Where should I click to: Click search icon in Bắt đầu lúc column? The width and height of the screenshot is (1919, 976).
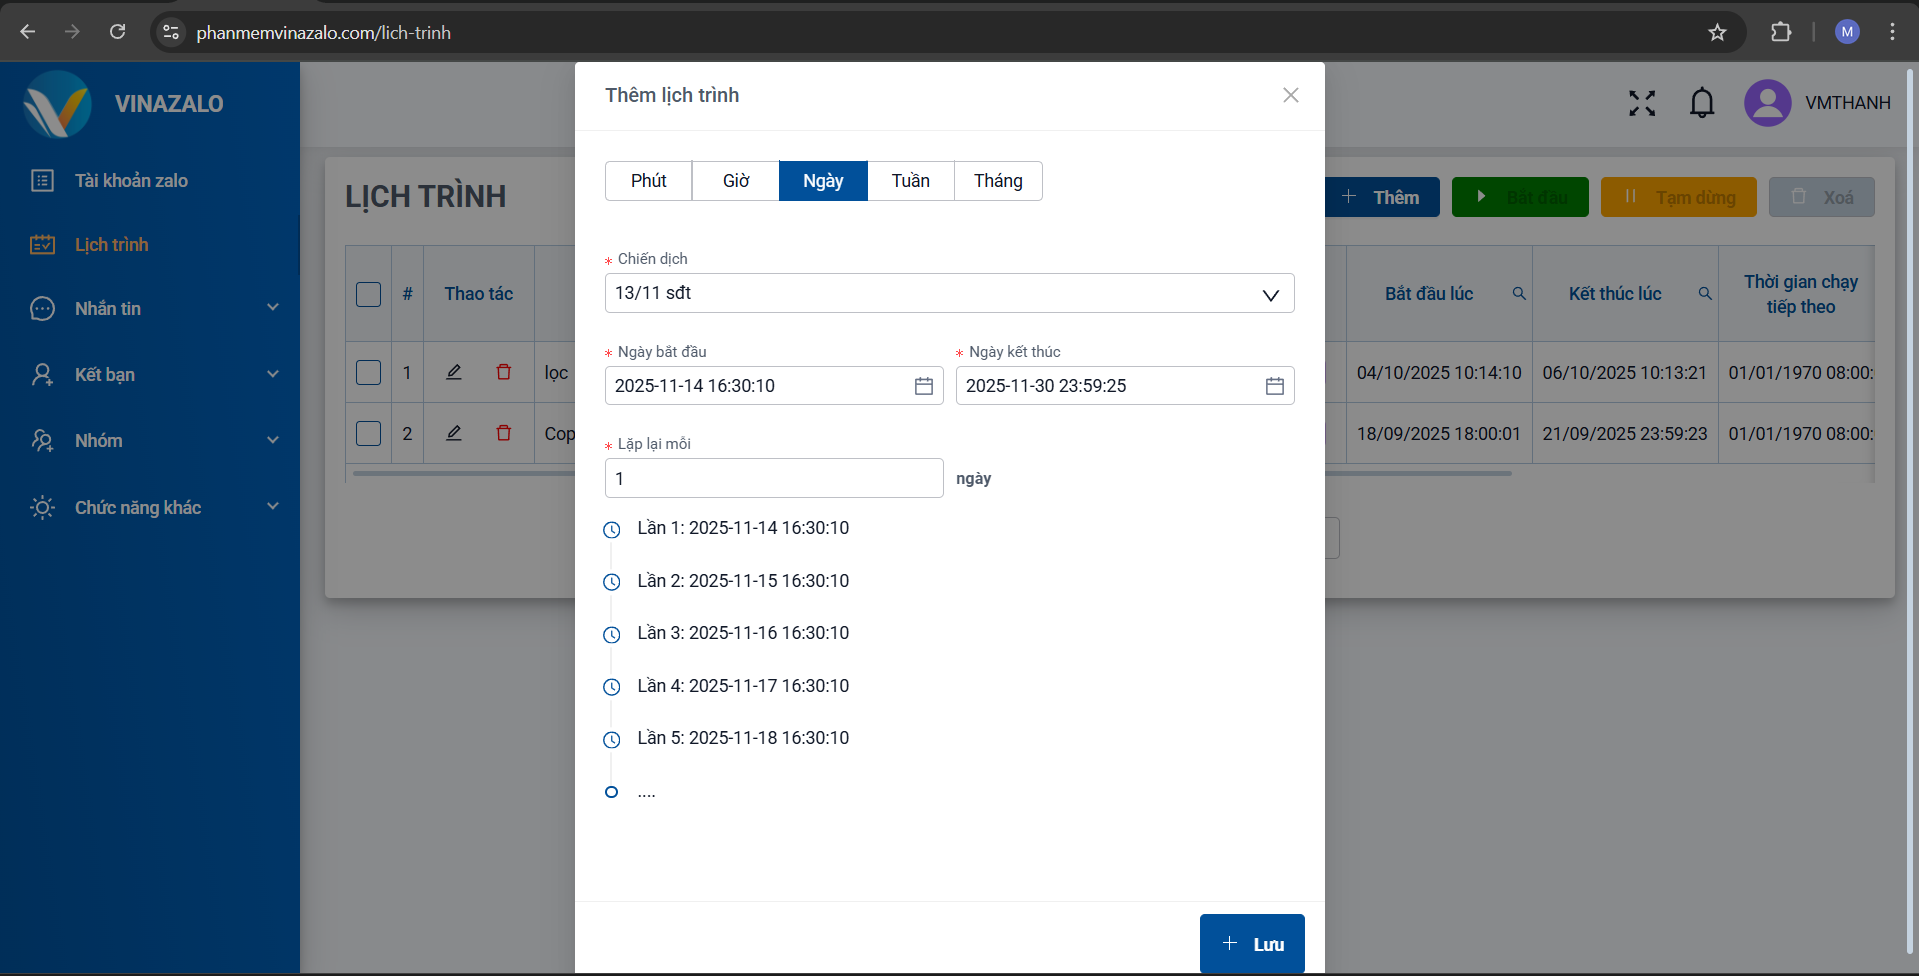point(1519,294)
